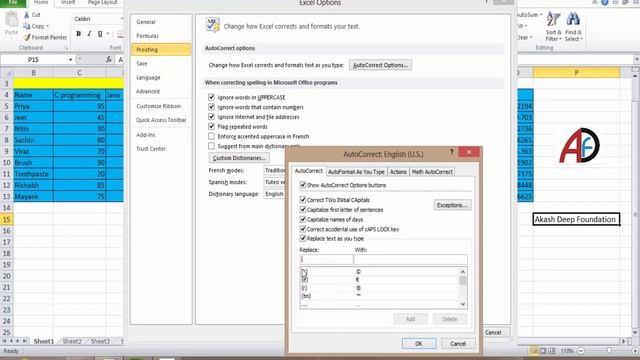Select Sheet1 tab
The width and height of the screenshot is (640, 360).
(44, 341)
